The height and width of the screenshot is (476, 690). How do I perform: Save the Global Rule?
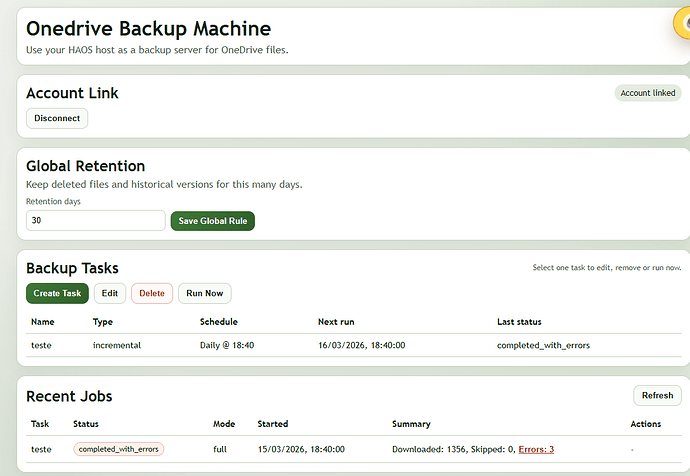point(213,221)
